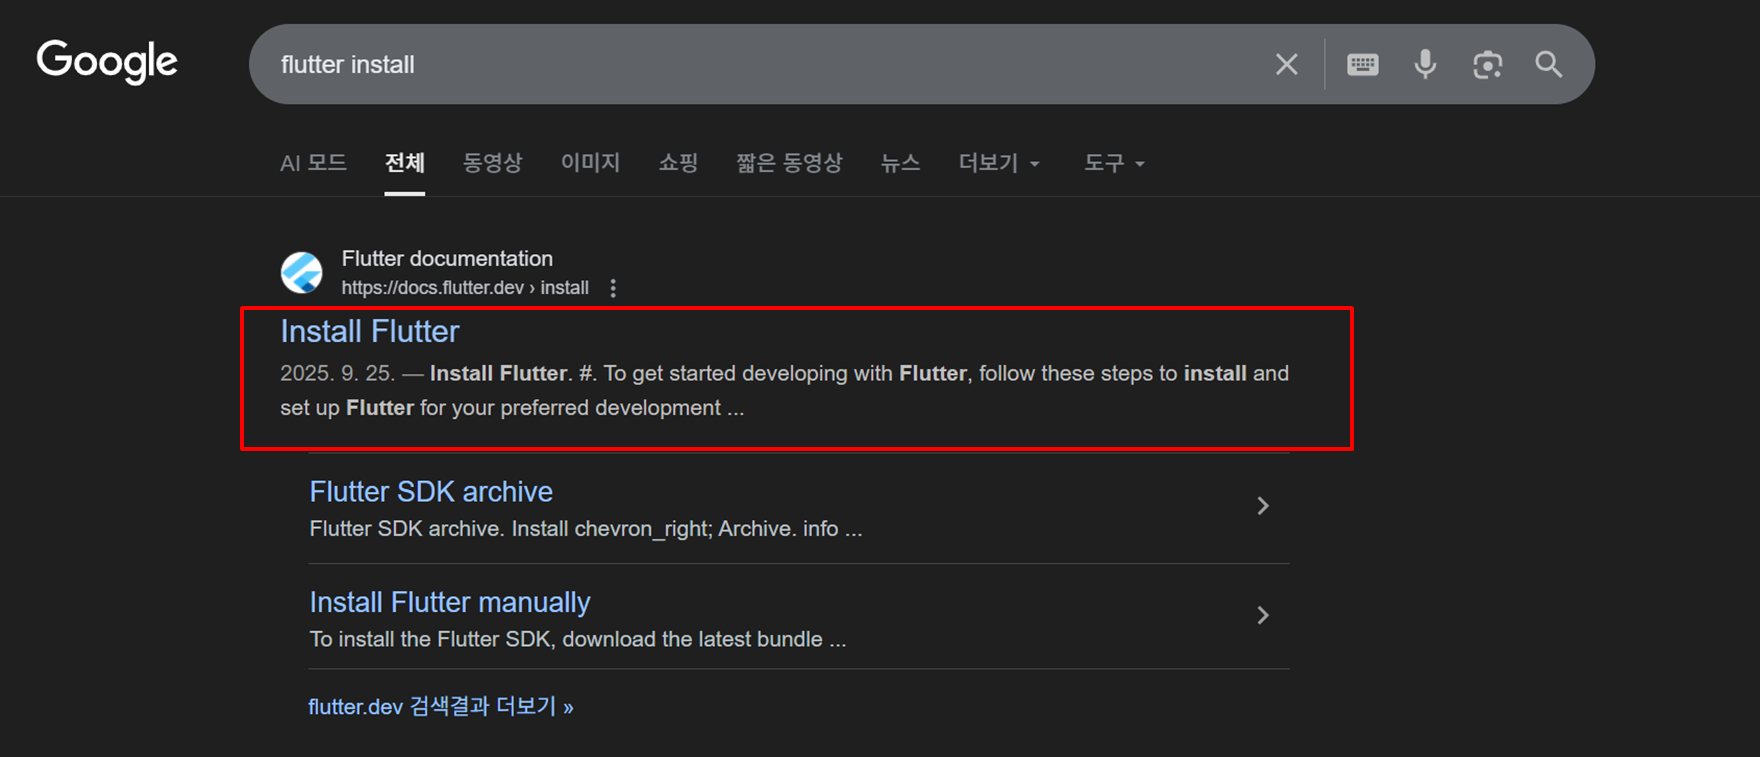Screen dimensions: 1760x757
Task: Open the Install Flutter result title
Action: [370, 331]
